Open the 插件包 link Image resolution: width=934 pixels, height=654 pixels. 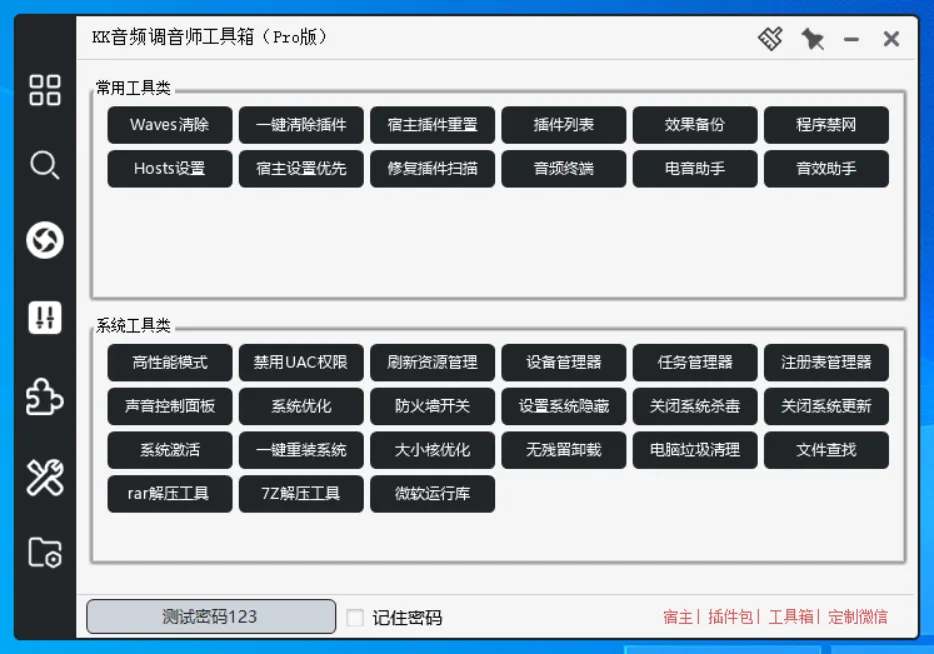(x=730, y=616)
